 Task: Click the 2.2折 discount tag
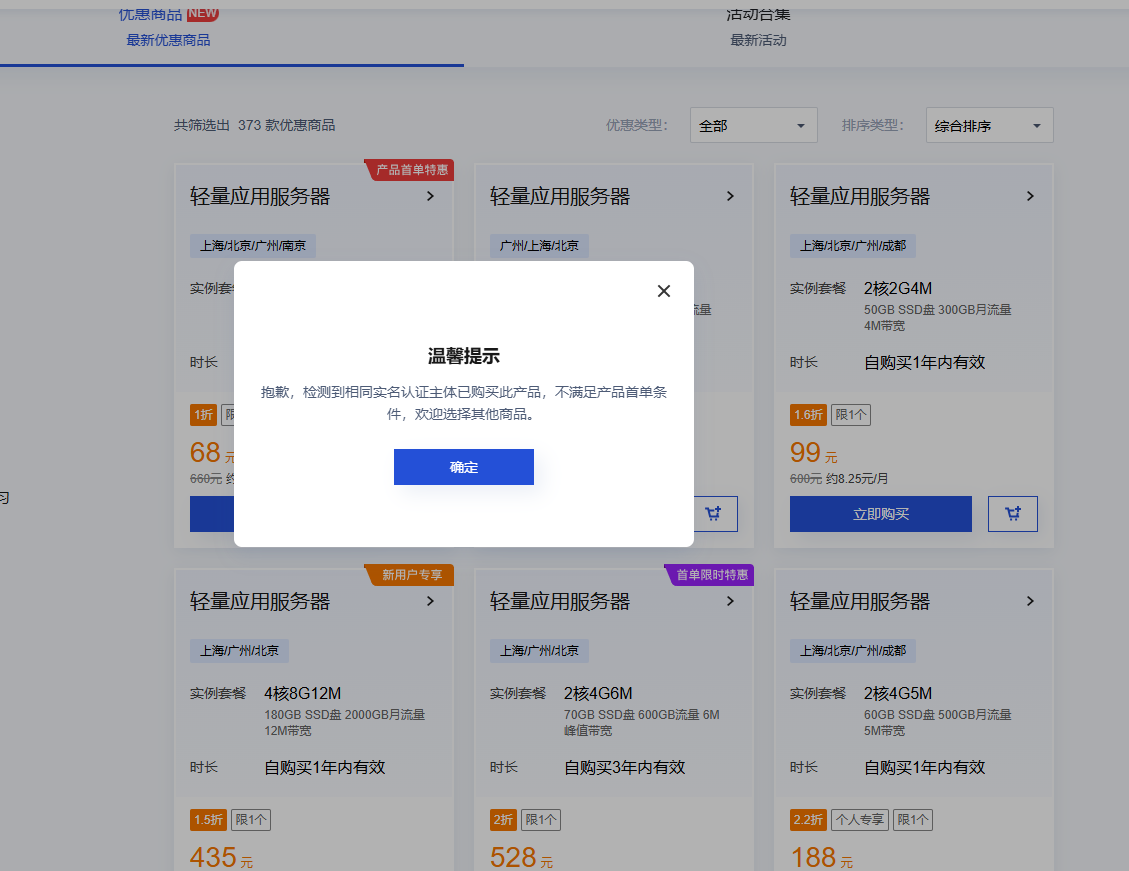point(808,820)
